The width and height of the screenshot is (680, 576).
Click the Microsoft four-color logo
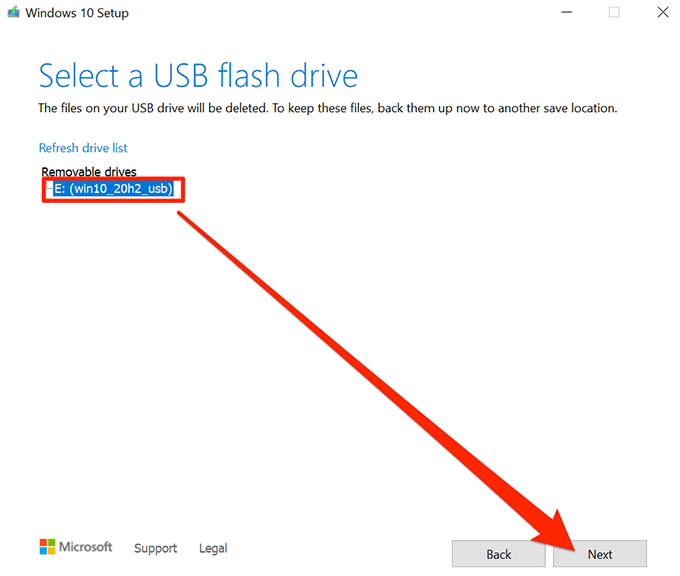47,547
